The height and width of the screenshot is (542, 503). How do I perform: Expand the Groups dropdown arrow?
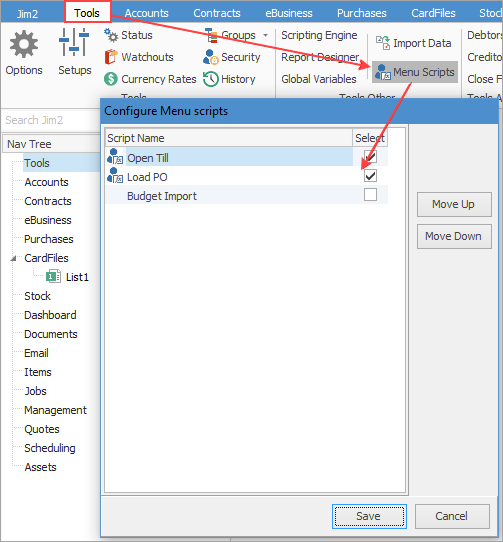tap(265, 35)
